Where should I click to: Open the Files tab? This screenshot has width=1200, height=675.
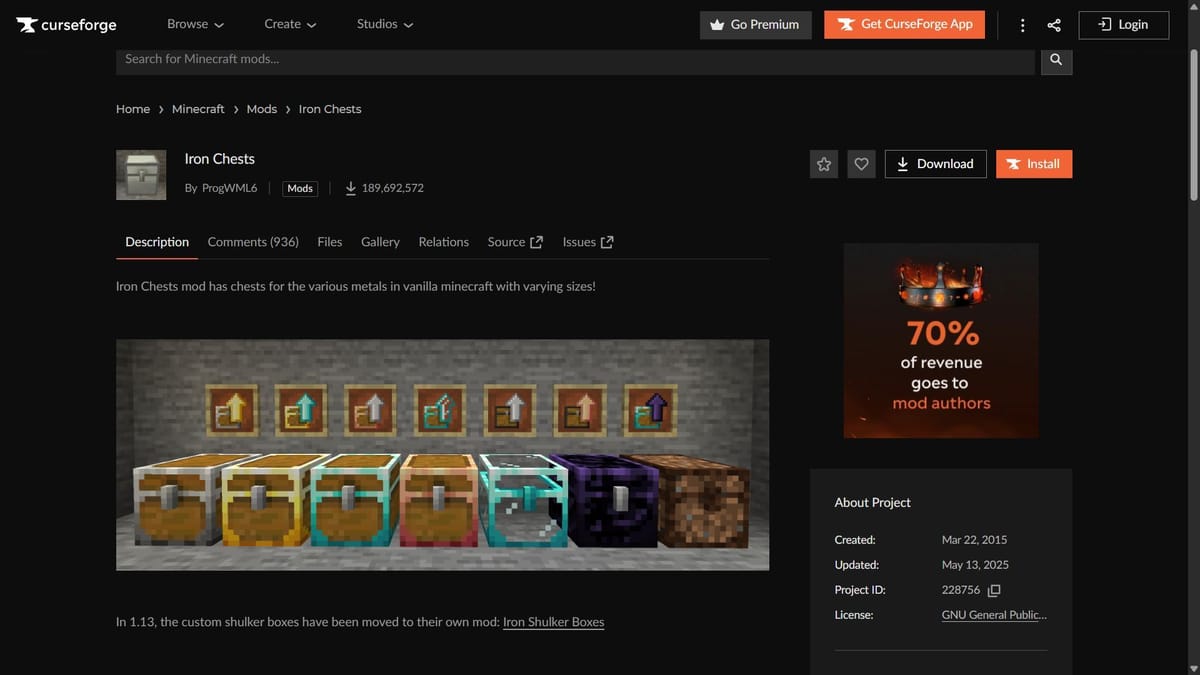(329, 241)
